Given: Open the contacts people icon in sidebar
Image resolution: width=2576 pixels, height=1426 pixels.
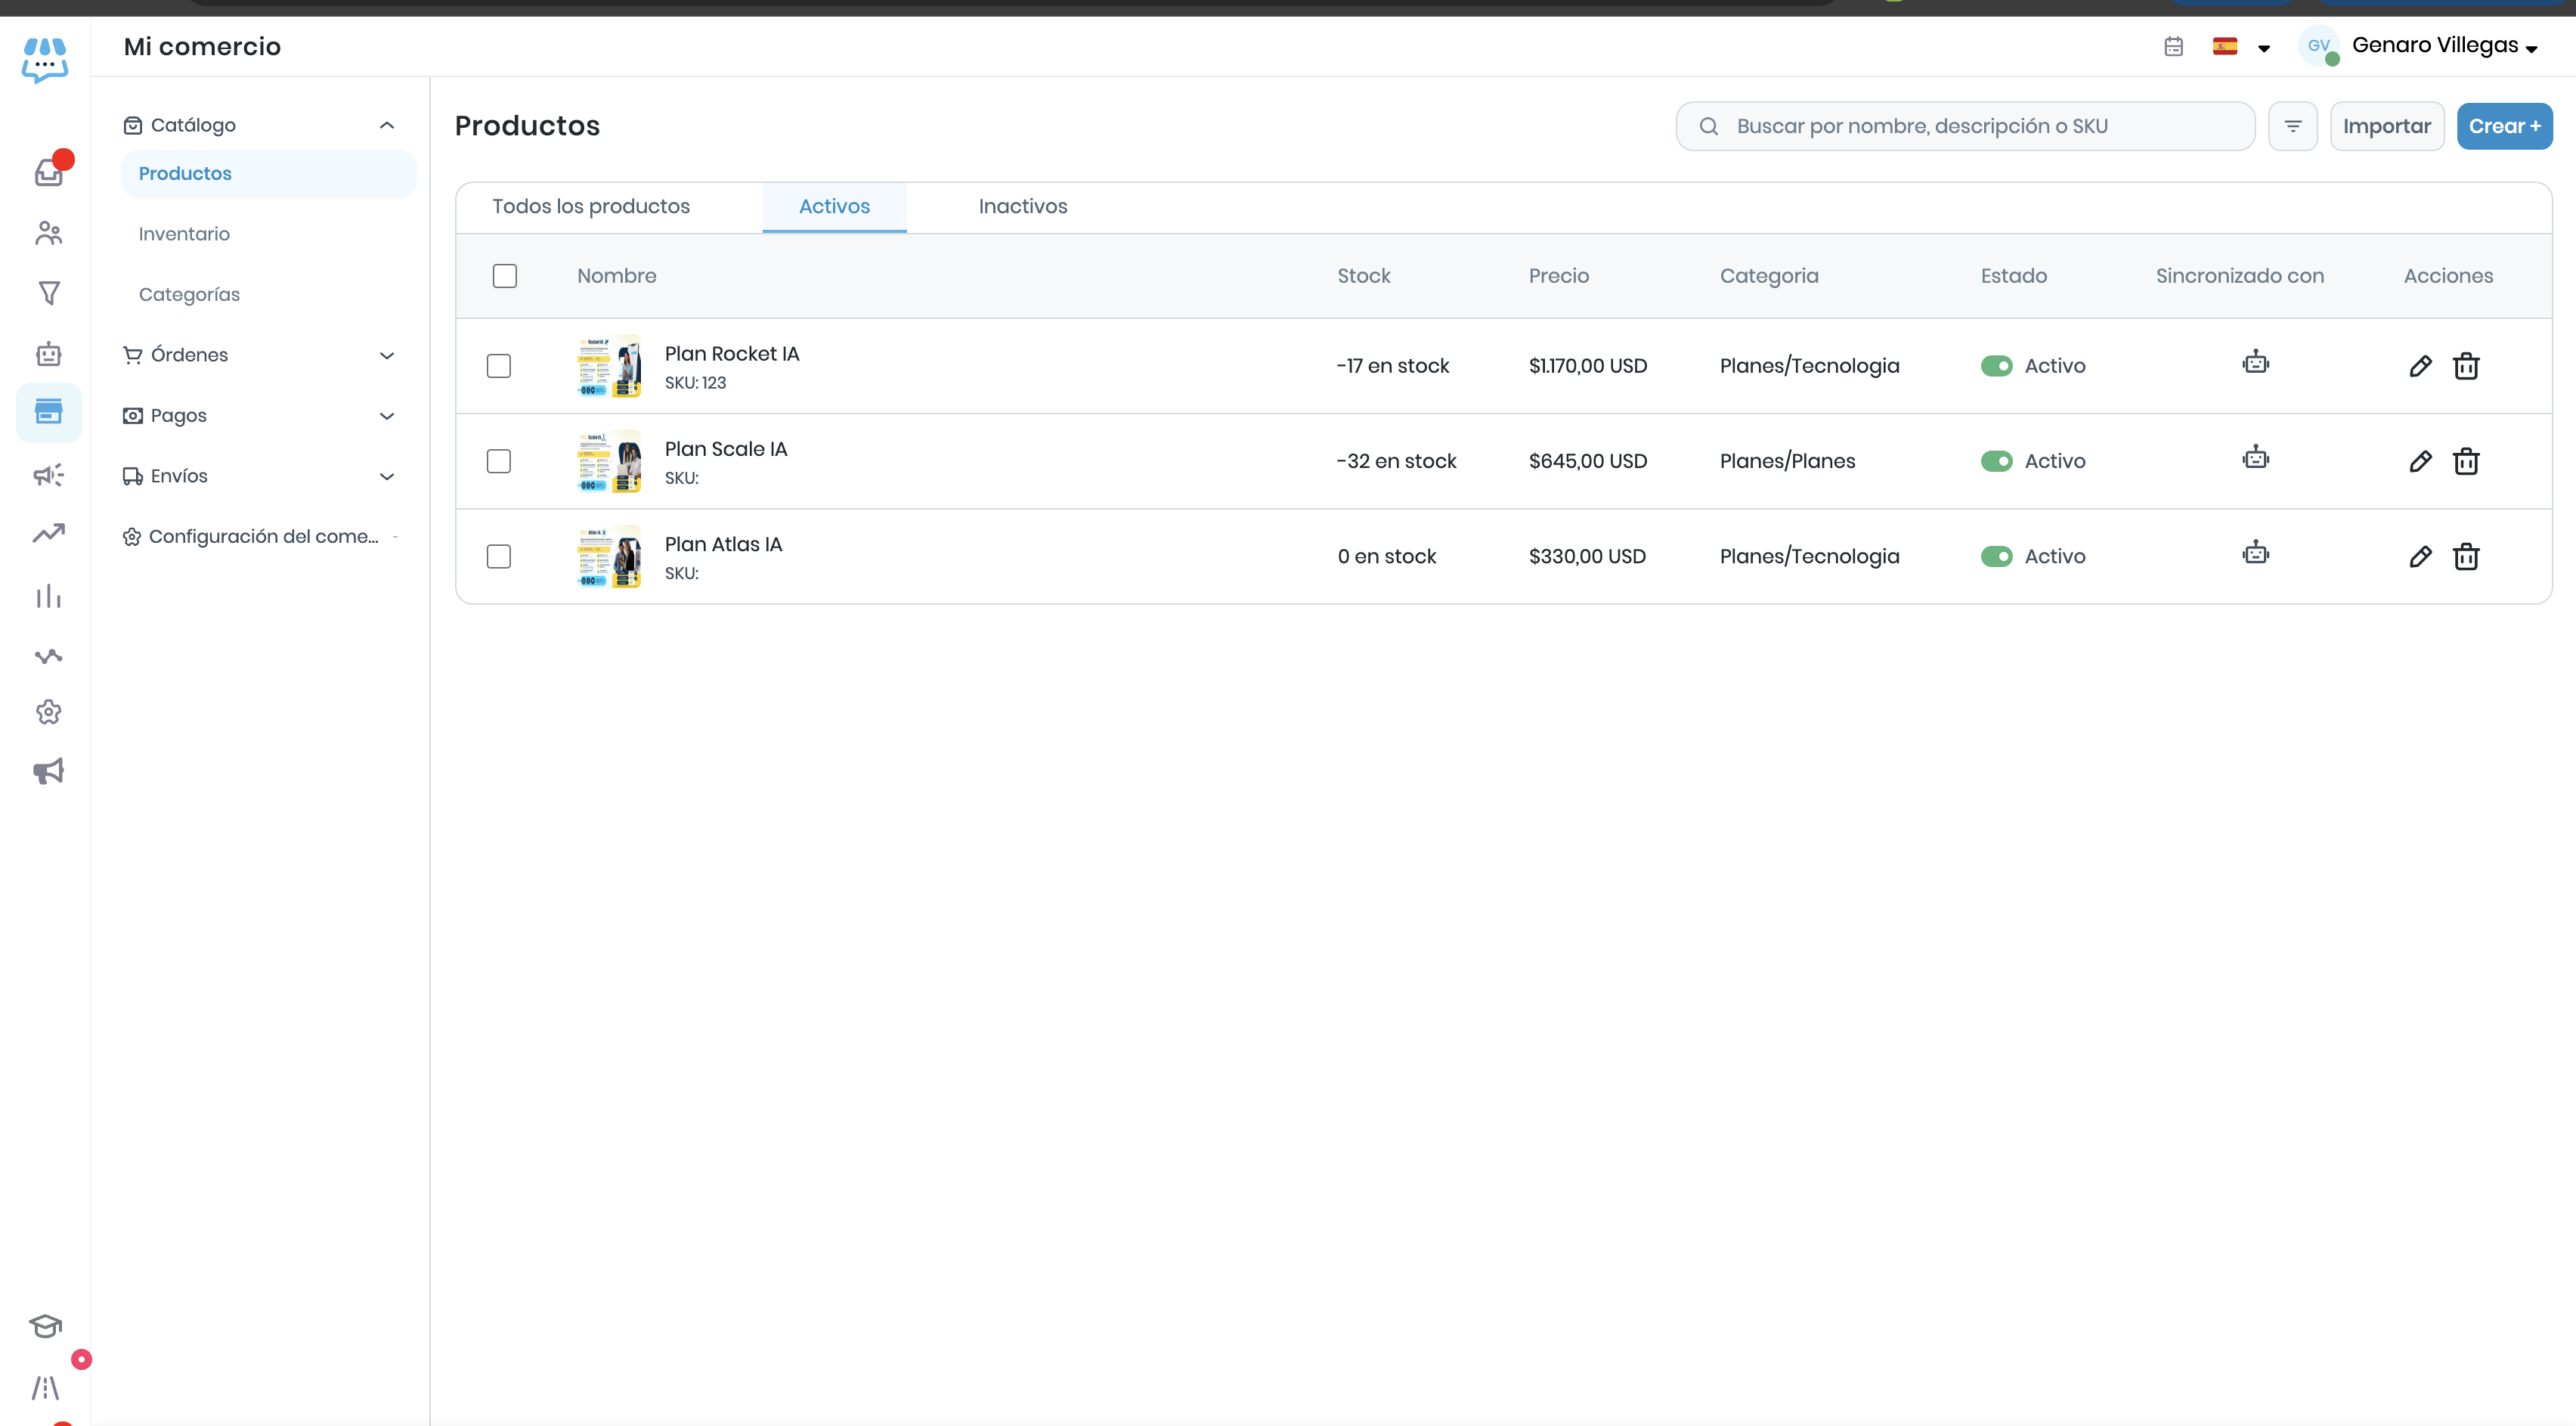Looking at the screenshot, I should (x=48, y=233).
